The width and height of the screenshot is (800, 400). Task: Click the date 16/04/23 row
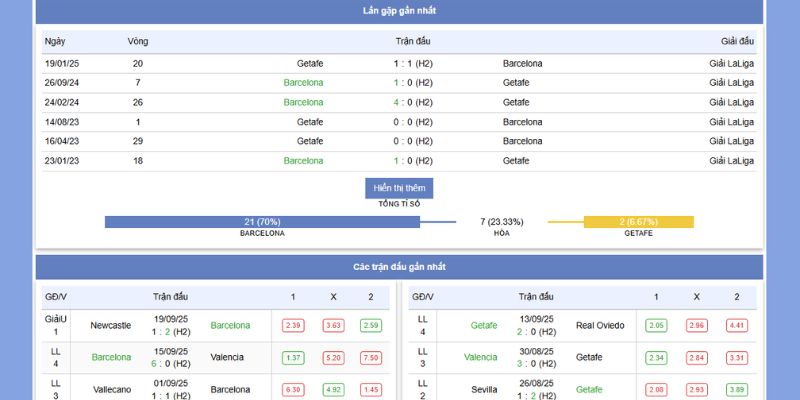point(399,141)
